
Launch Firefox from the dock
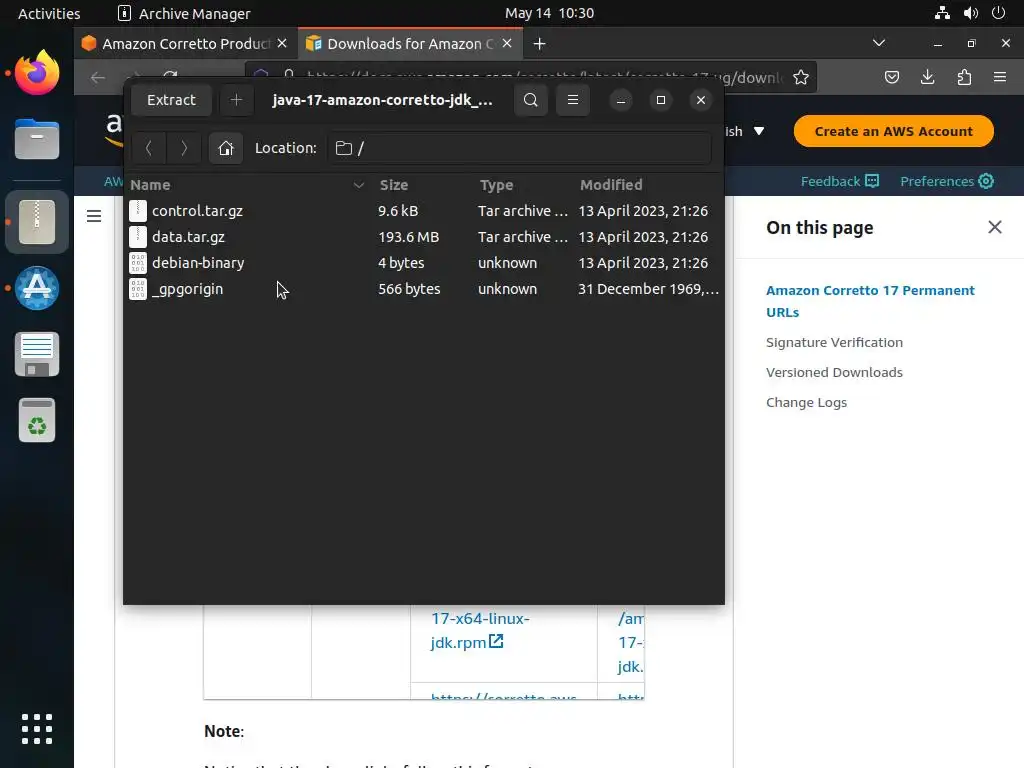pyautogui.click(x=37, y=72)
